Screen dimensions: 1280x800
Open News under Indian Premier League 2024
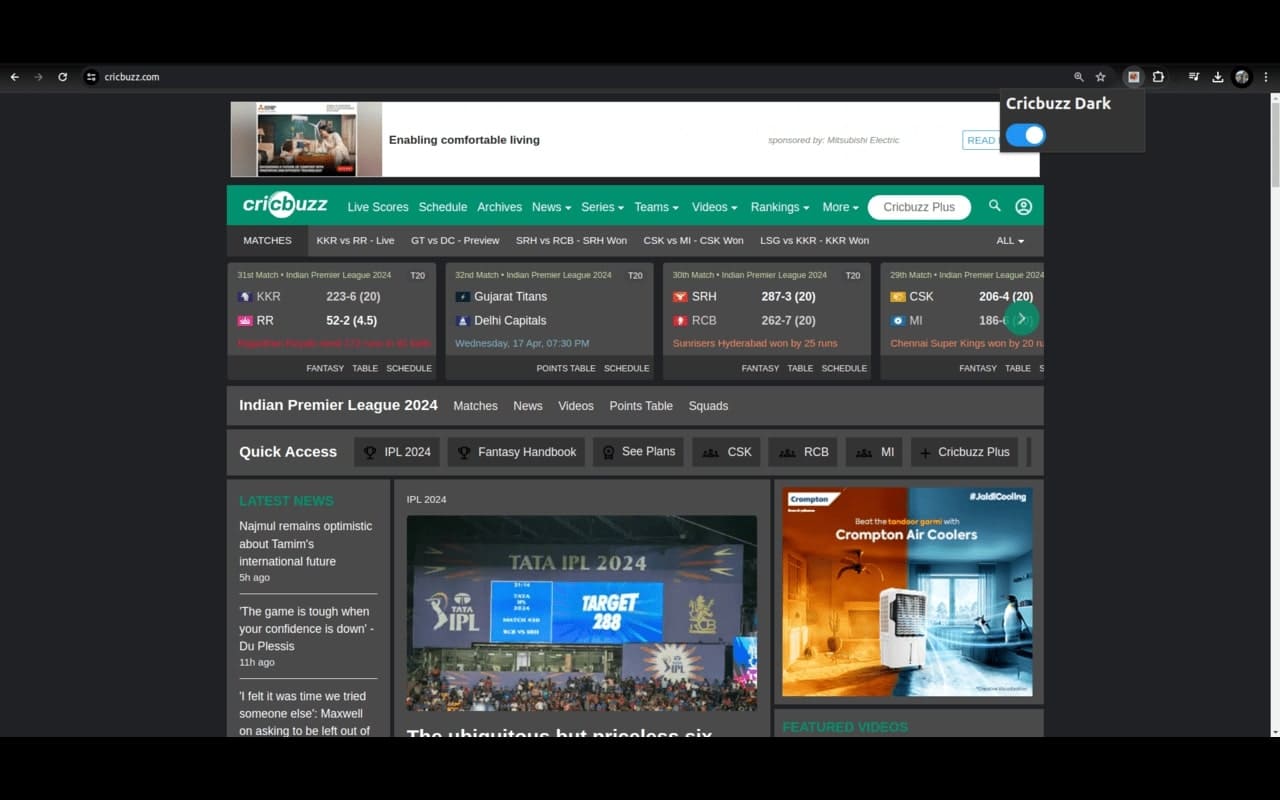pos(528,406)
